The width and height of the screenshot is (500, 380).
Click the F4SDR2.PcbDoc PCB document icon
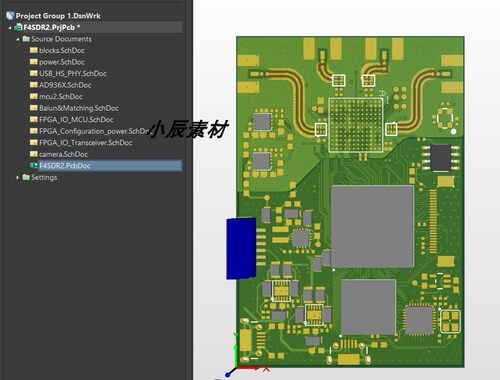point(34,165)
